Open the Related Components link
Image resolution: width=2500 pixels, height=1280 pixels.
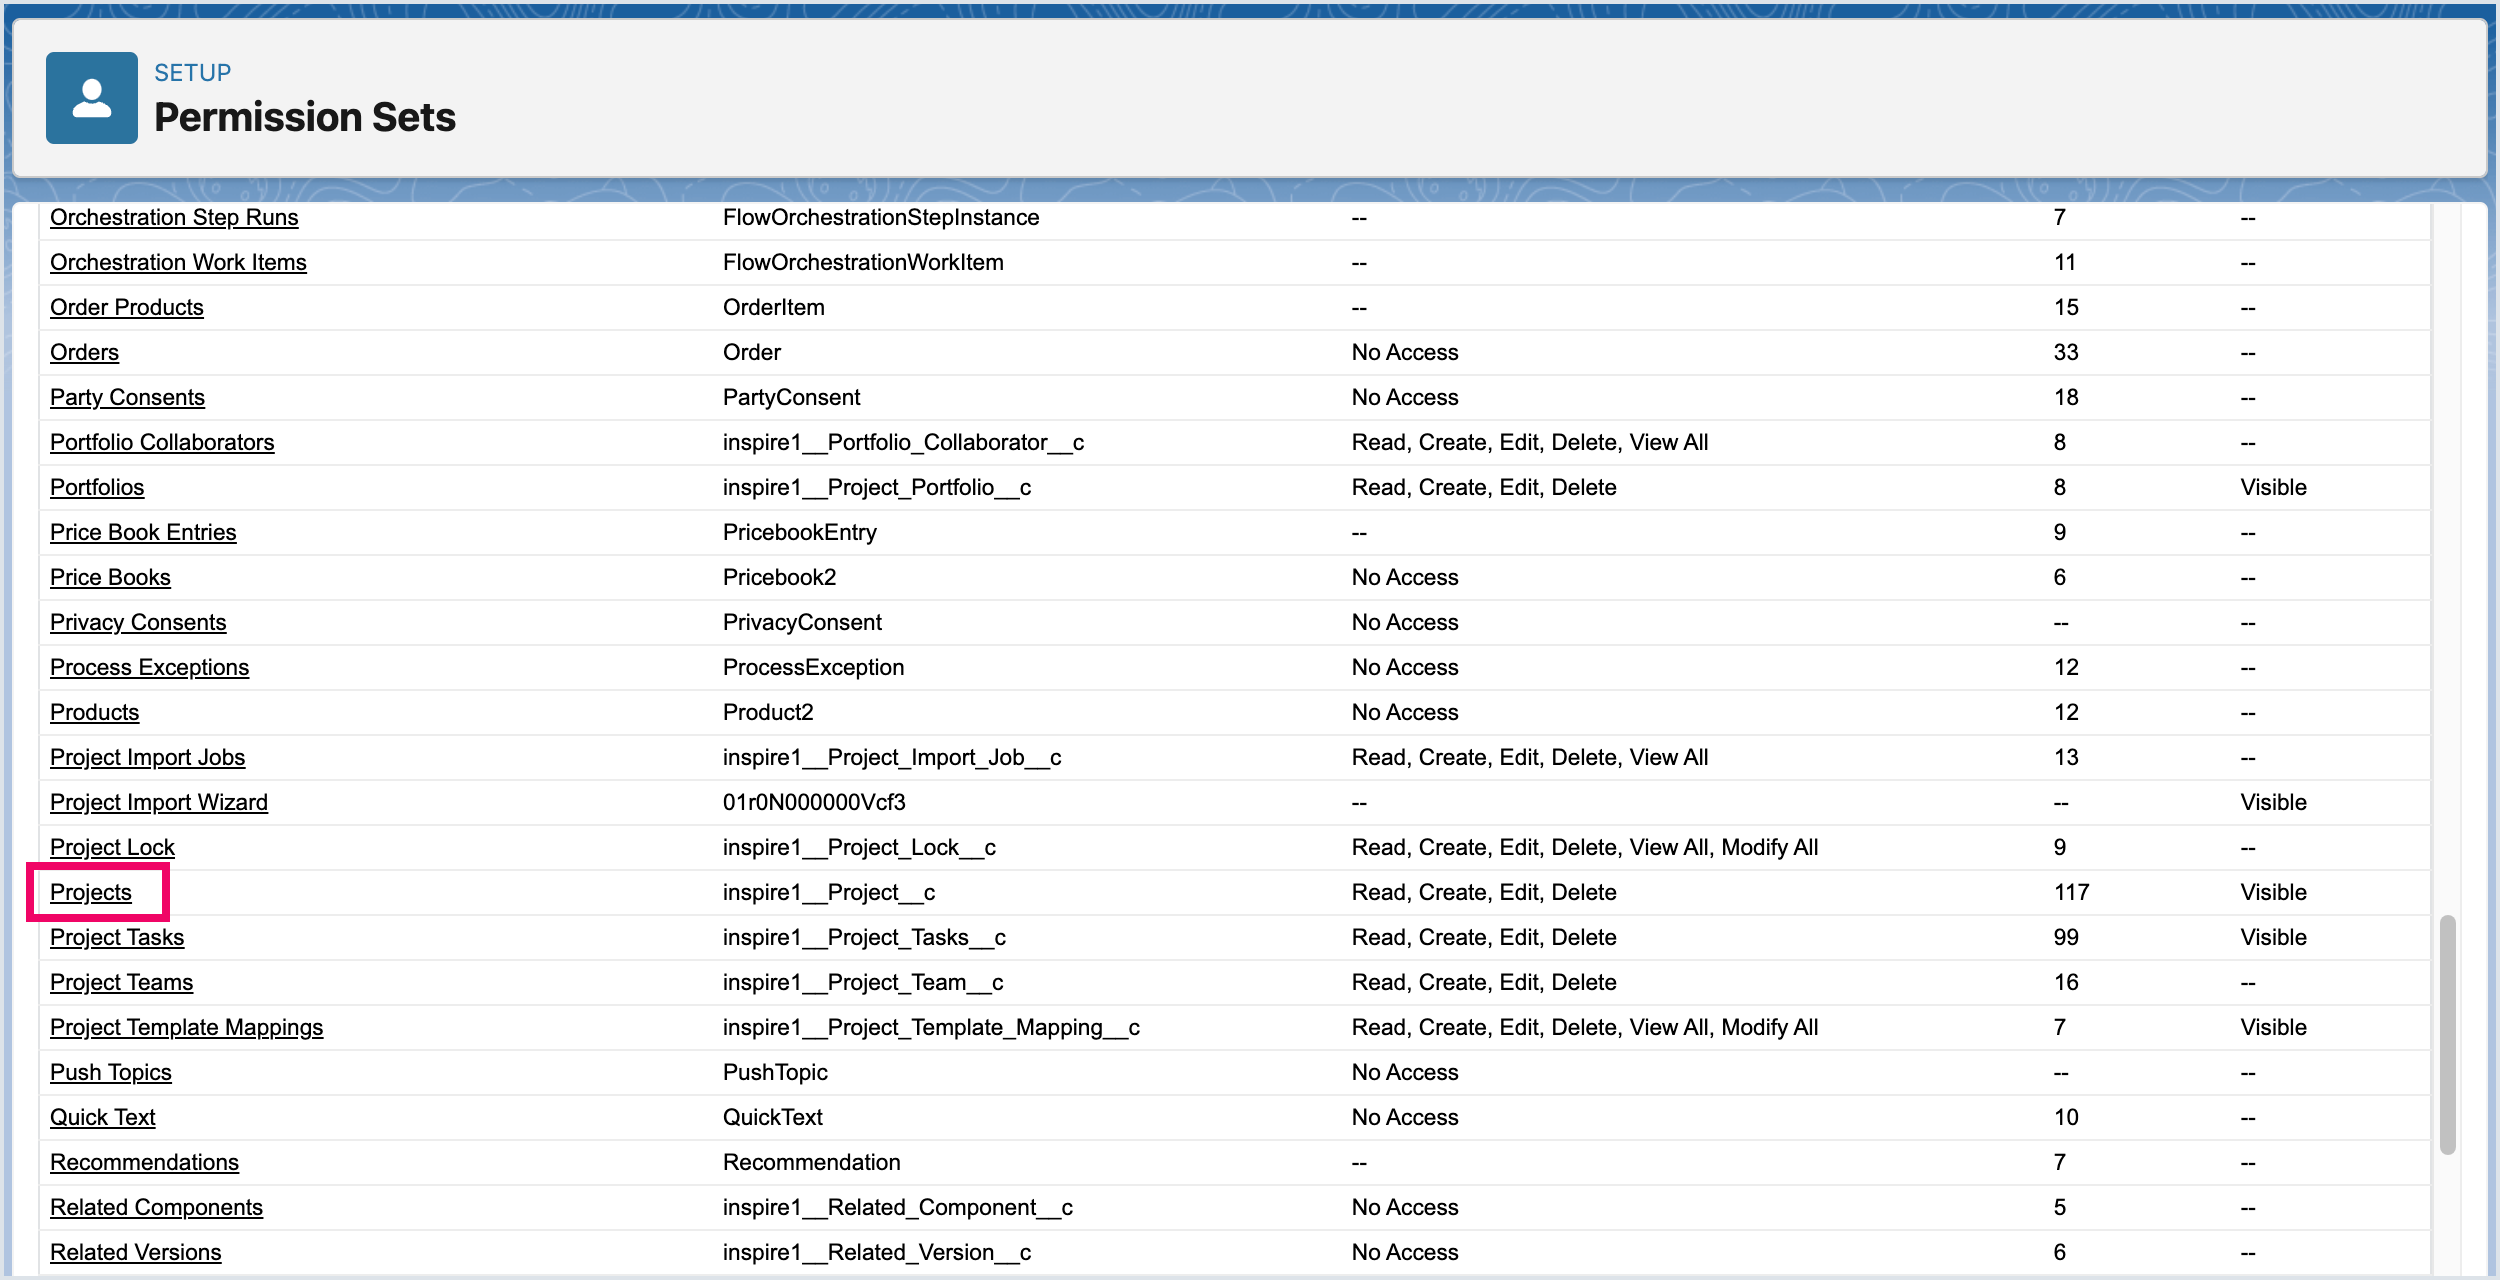[156, 1207]
